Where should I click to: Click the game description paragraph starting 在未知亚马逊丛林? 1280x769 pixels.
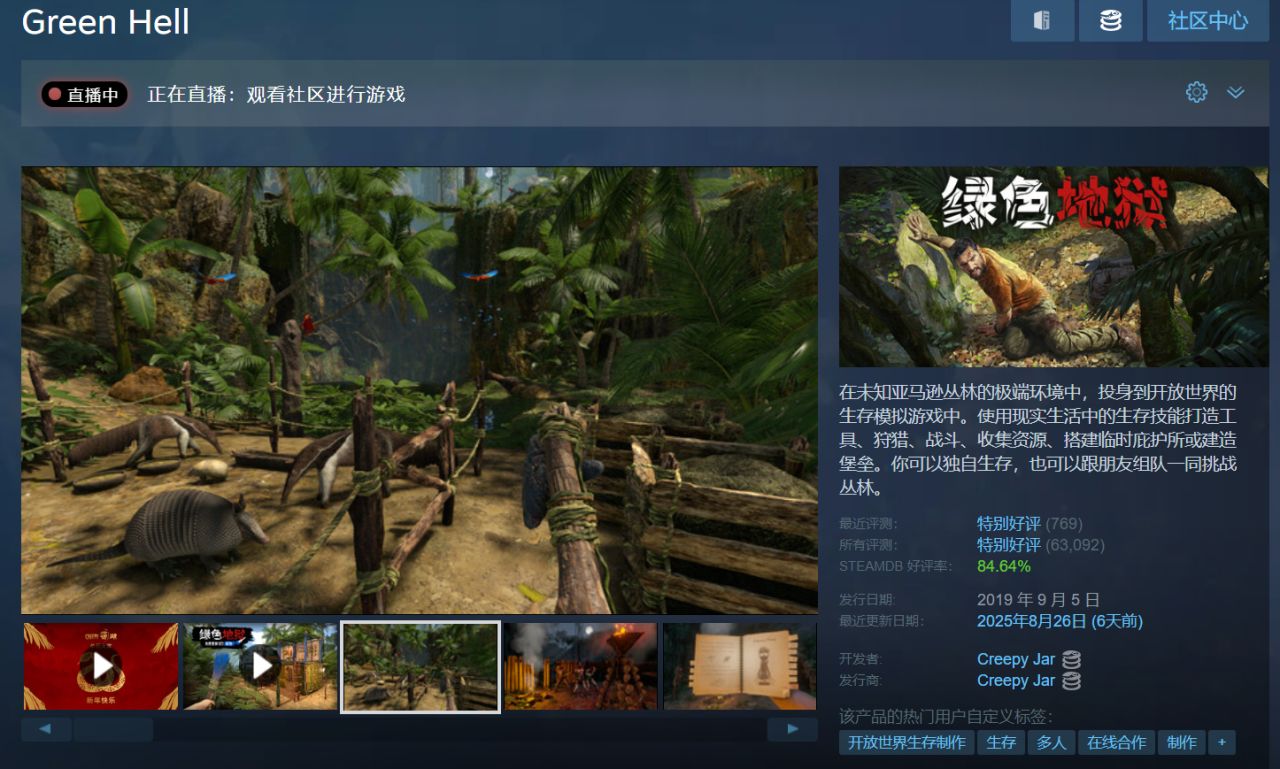[1039, 439]
